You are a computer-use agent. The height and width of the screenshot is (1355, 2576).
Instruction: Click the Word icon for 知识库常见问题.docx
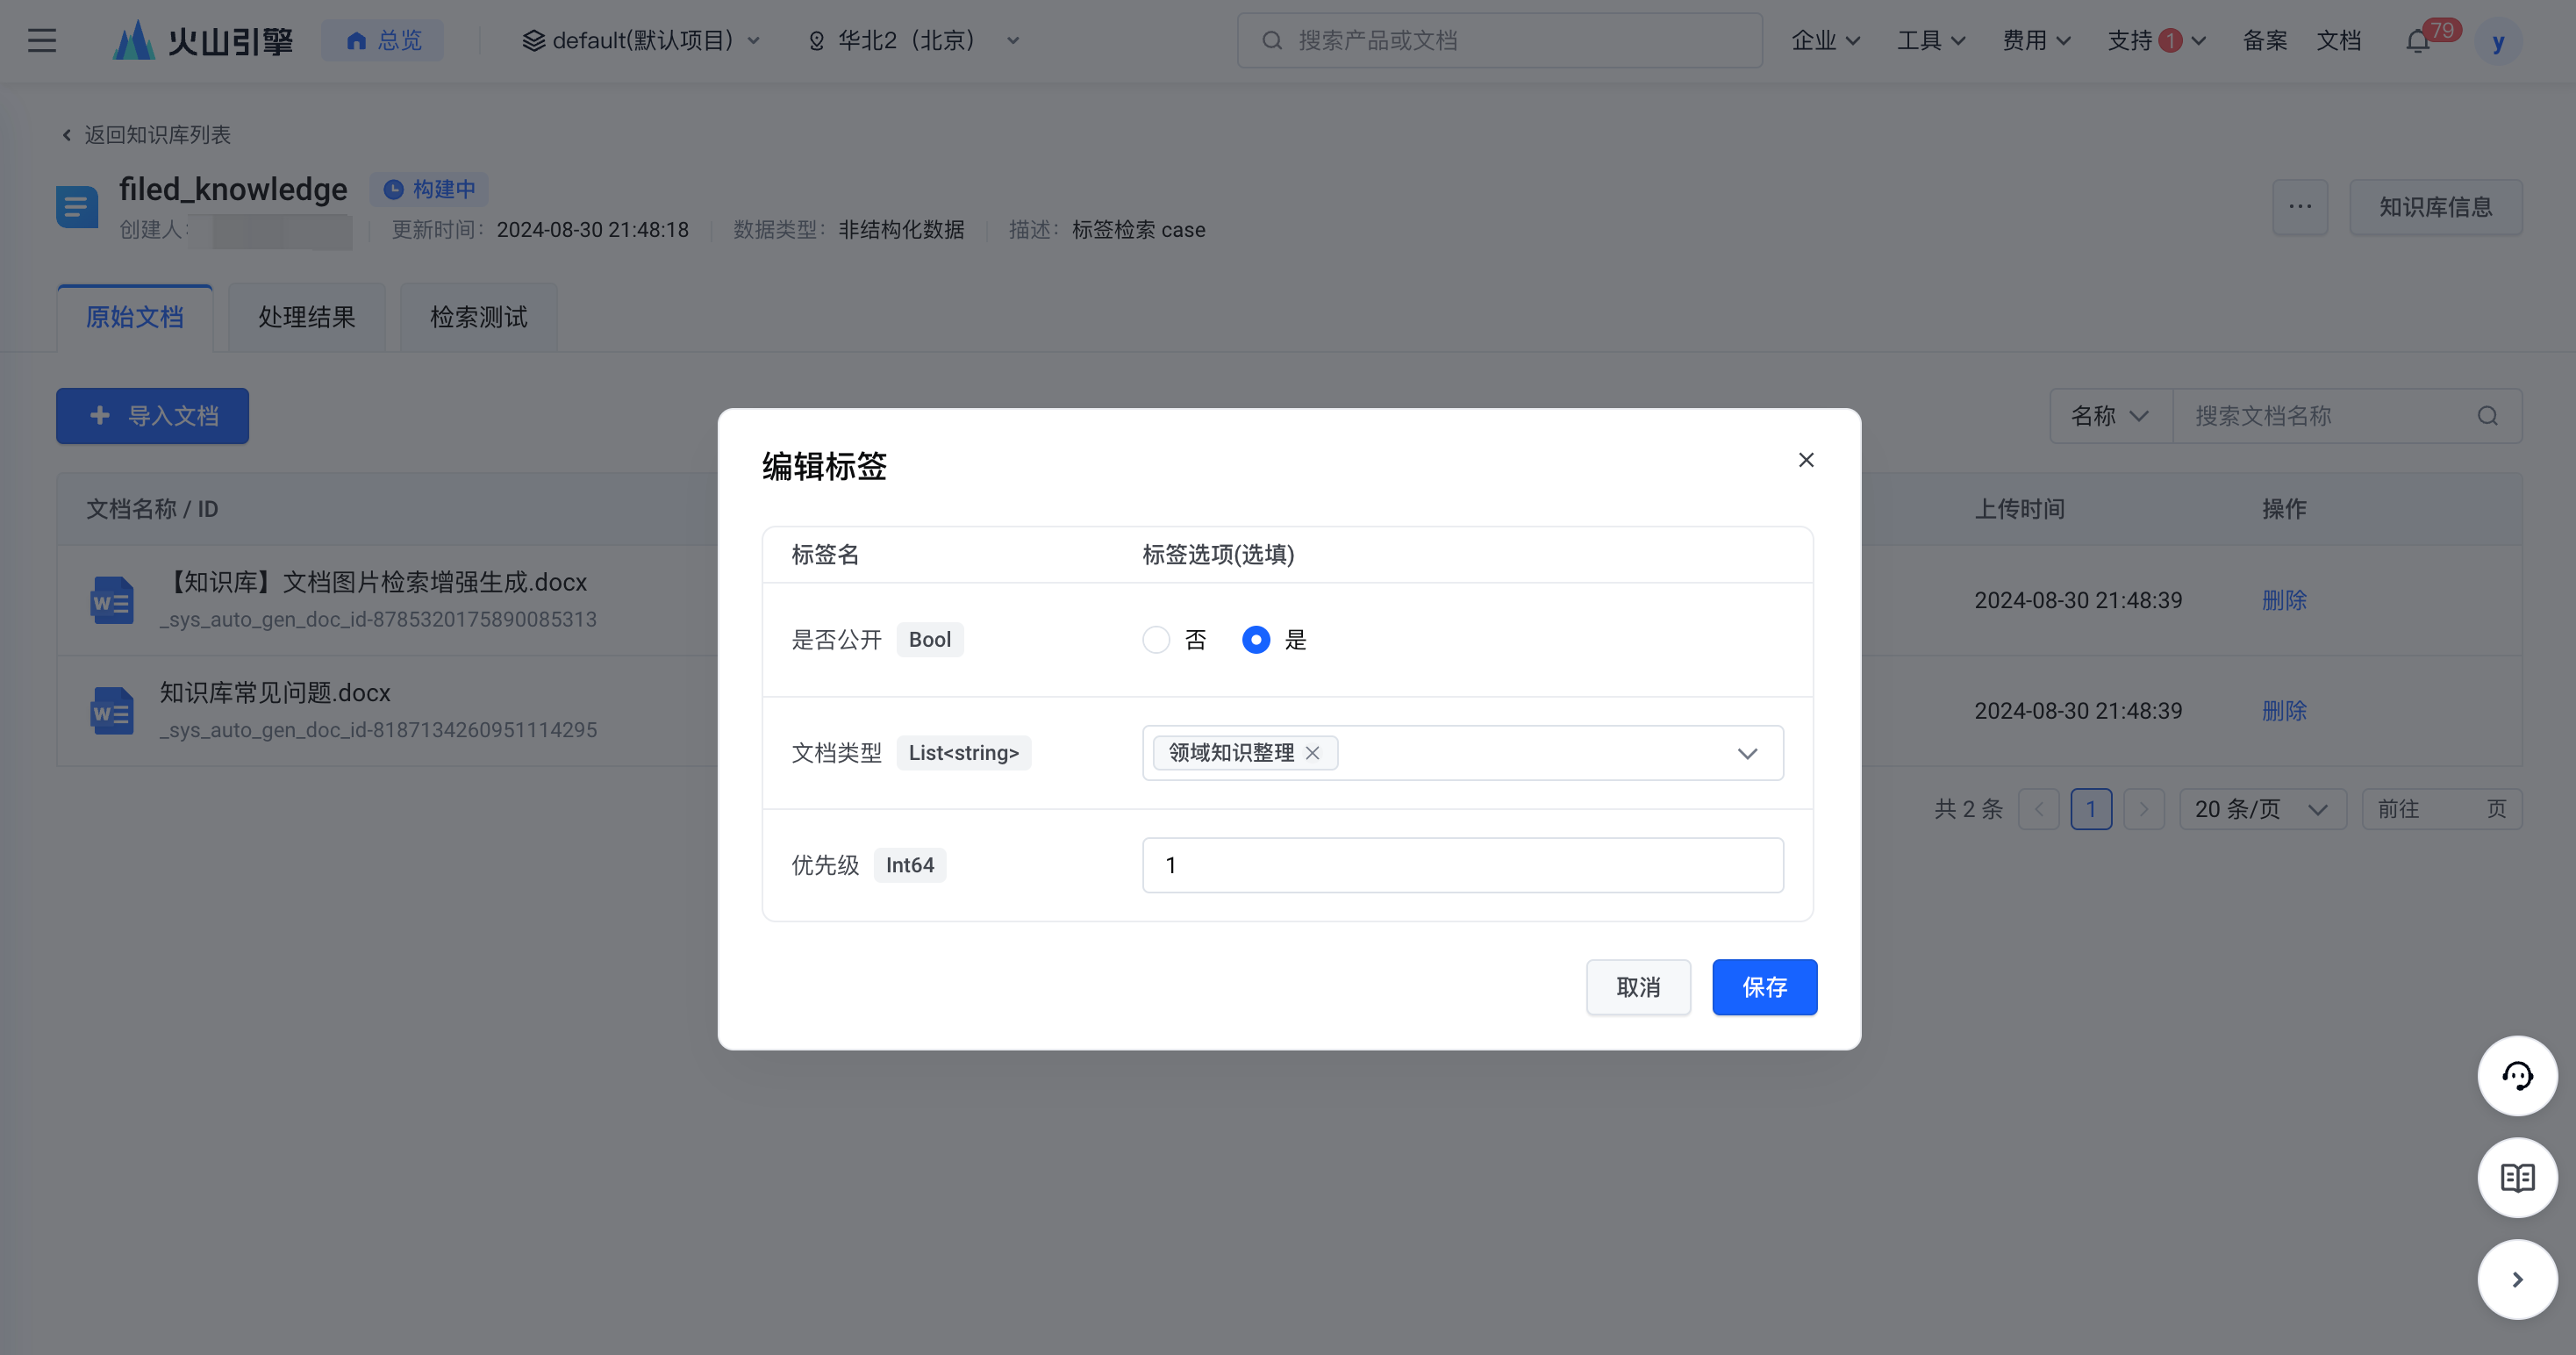point(112,711)
